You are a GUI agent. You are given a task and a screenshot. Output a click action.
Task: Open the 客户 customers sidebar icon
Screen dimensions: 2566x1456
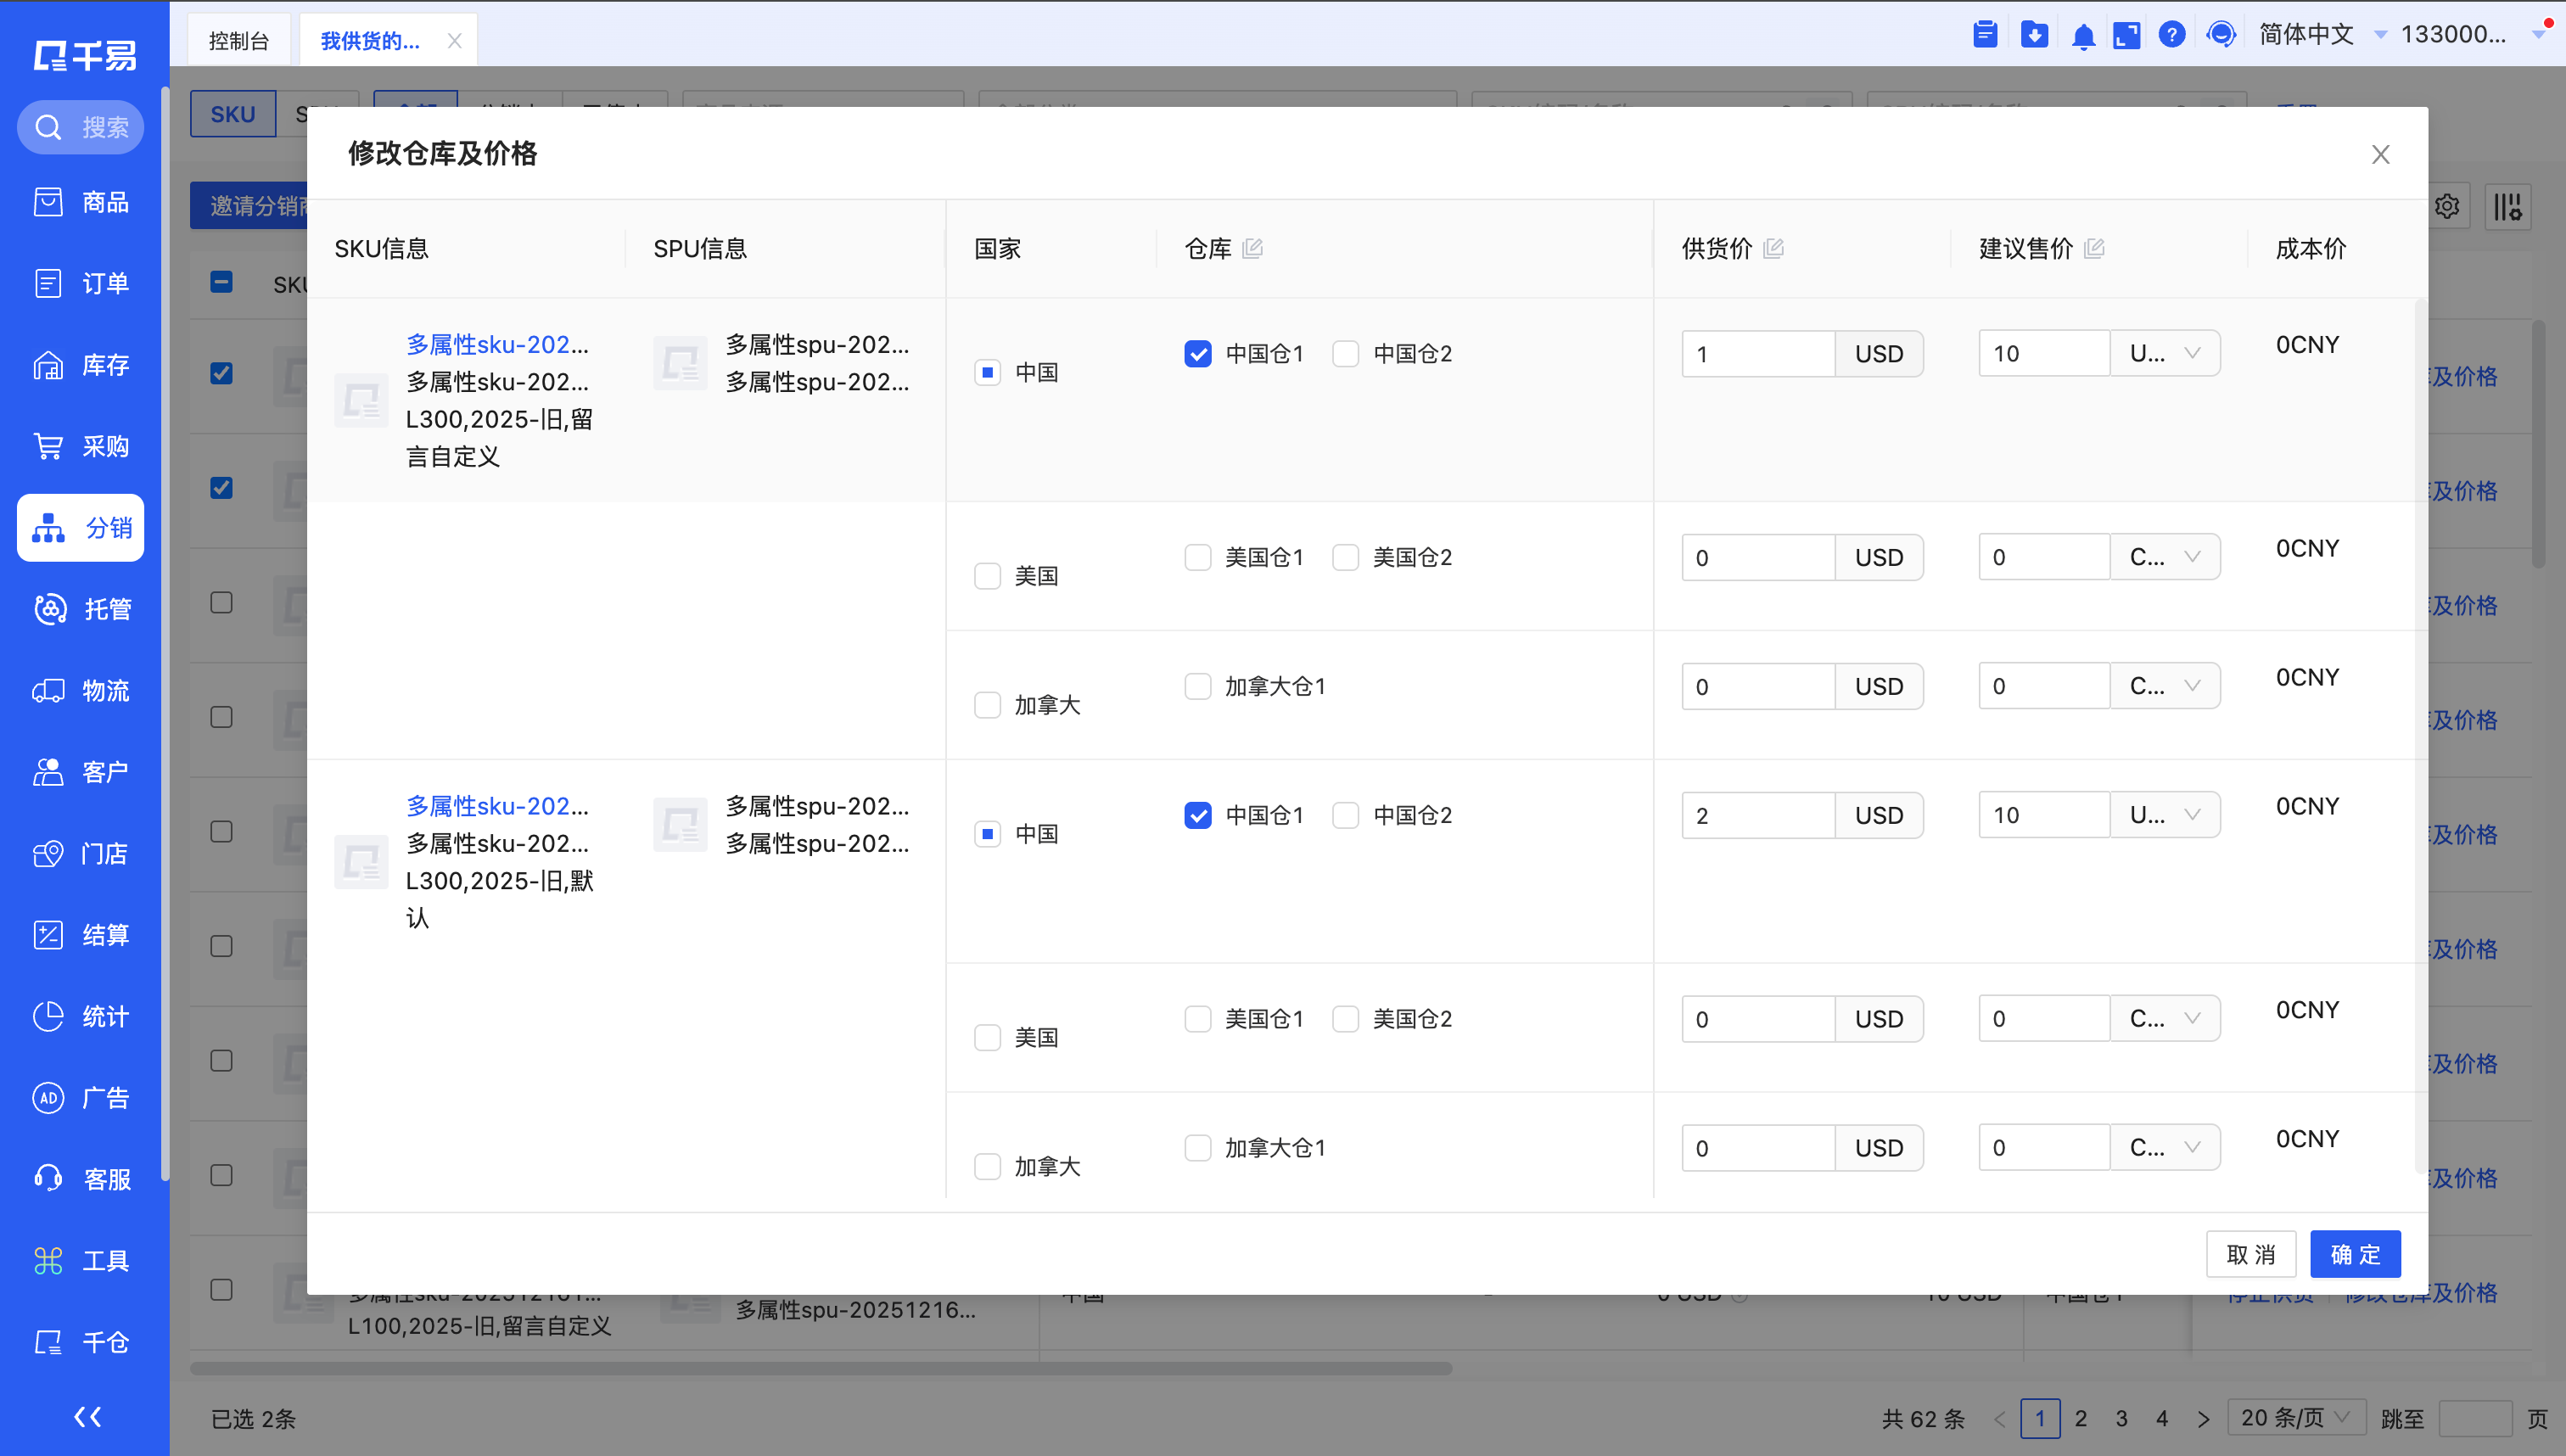pos(48,772)
